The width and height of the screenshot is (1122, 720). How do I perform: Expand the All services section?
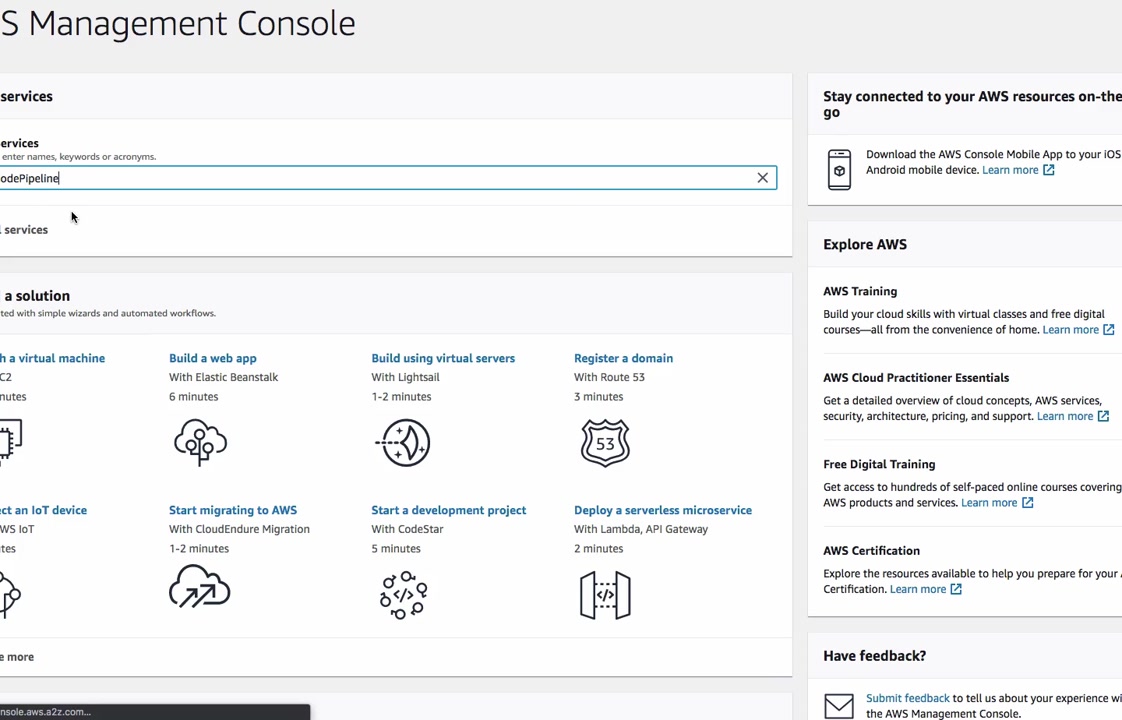click(x=25, y=230)
